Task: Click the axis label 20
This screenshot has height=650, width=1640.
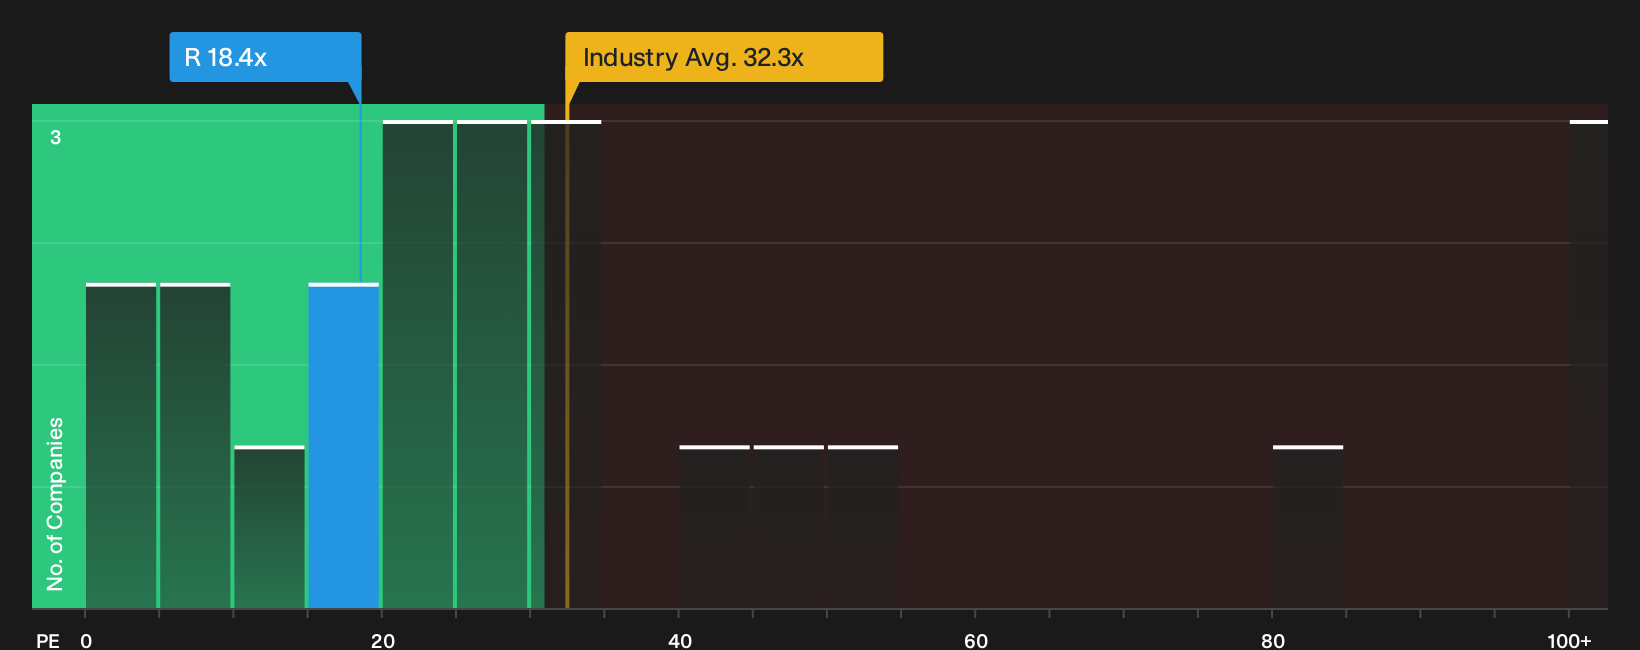Action: click(383, 640)
